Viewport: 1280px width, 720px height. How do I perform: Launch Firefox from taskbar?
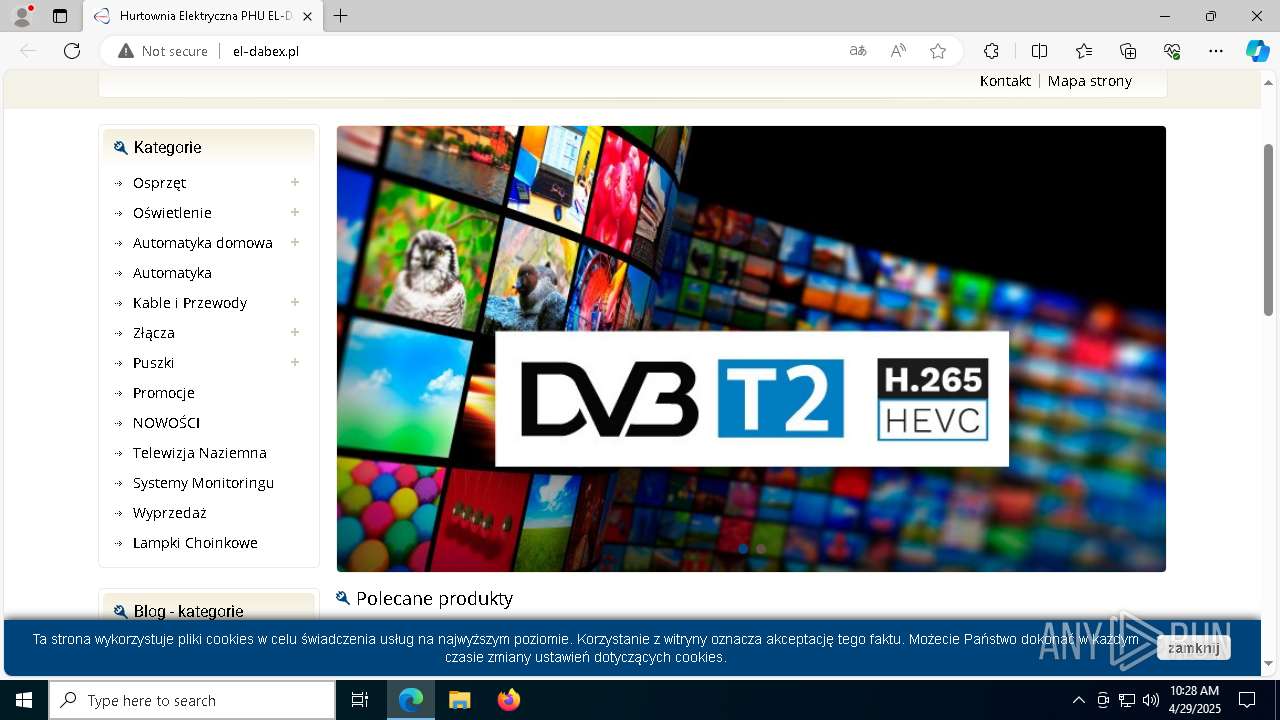509,700
